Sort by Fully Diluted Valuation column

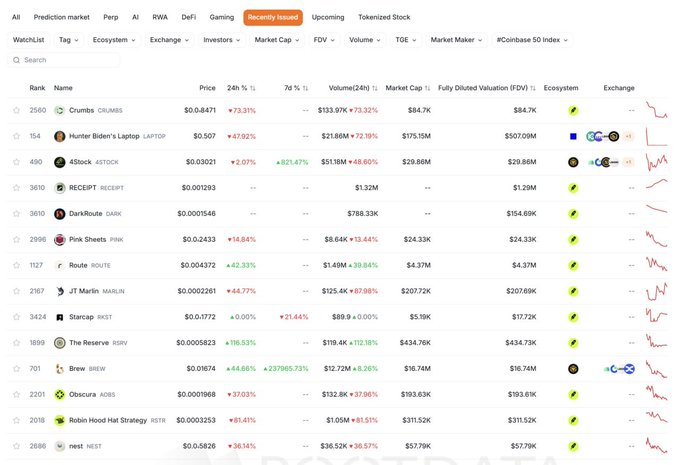coord(487,88)
